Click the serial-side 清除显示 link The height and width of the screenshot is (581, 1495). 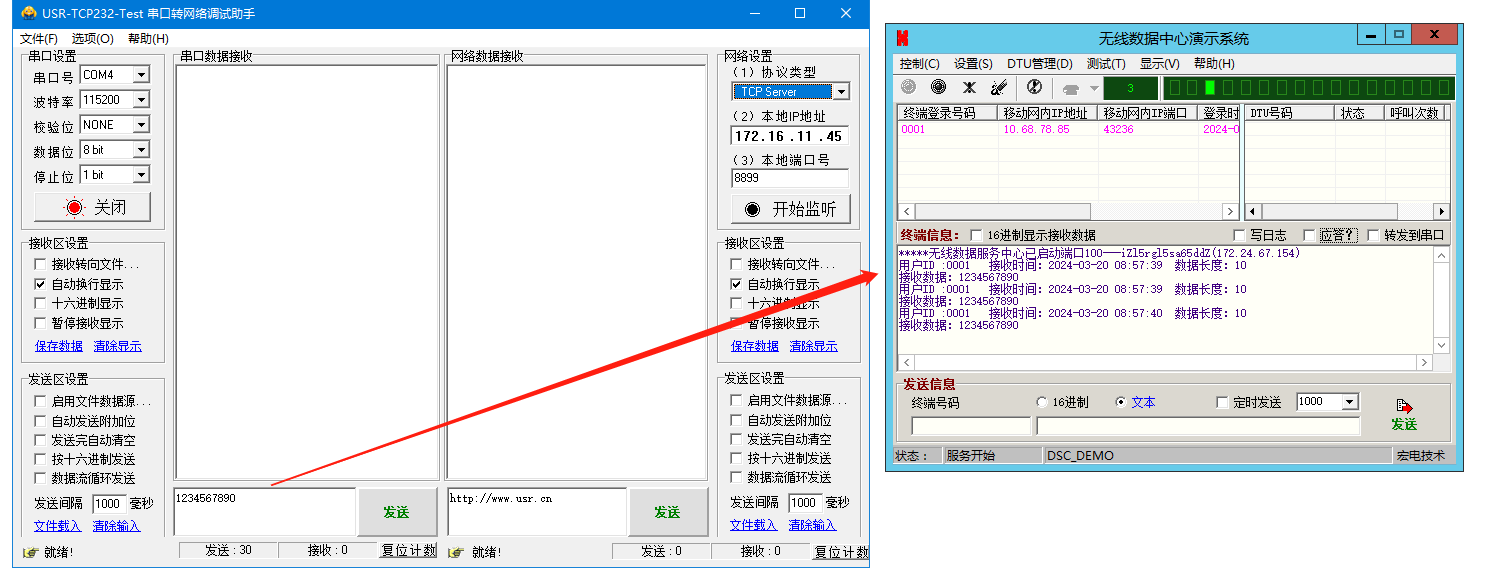pyautogui.click(x=117, y=346)
